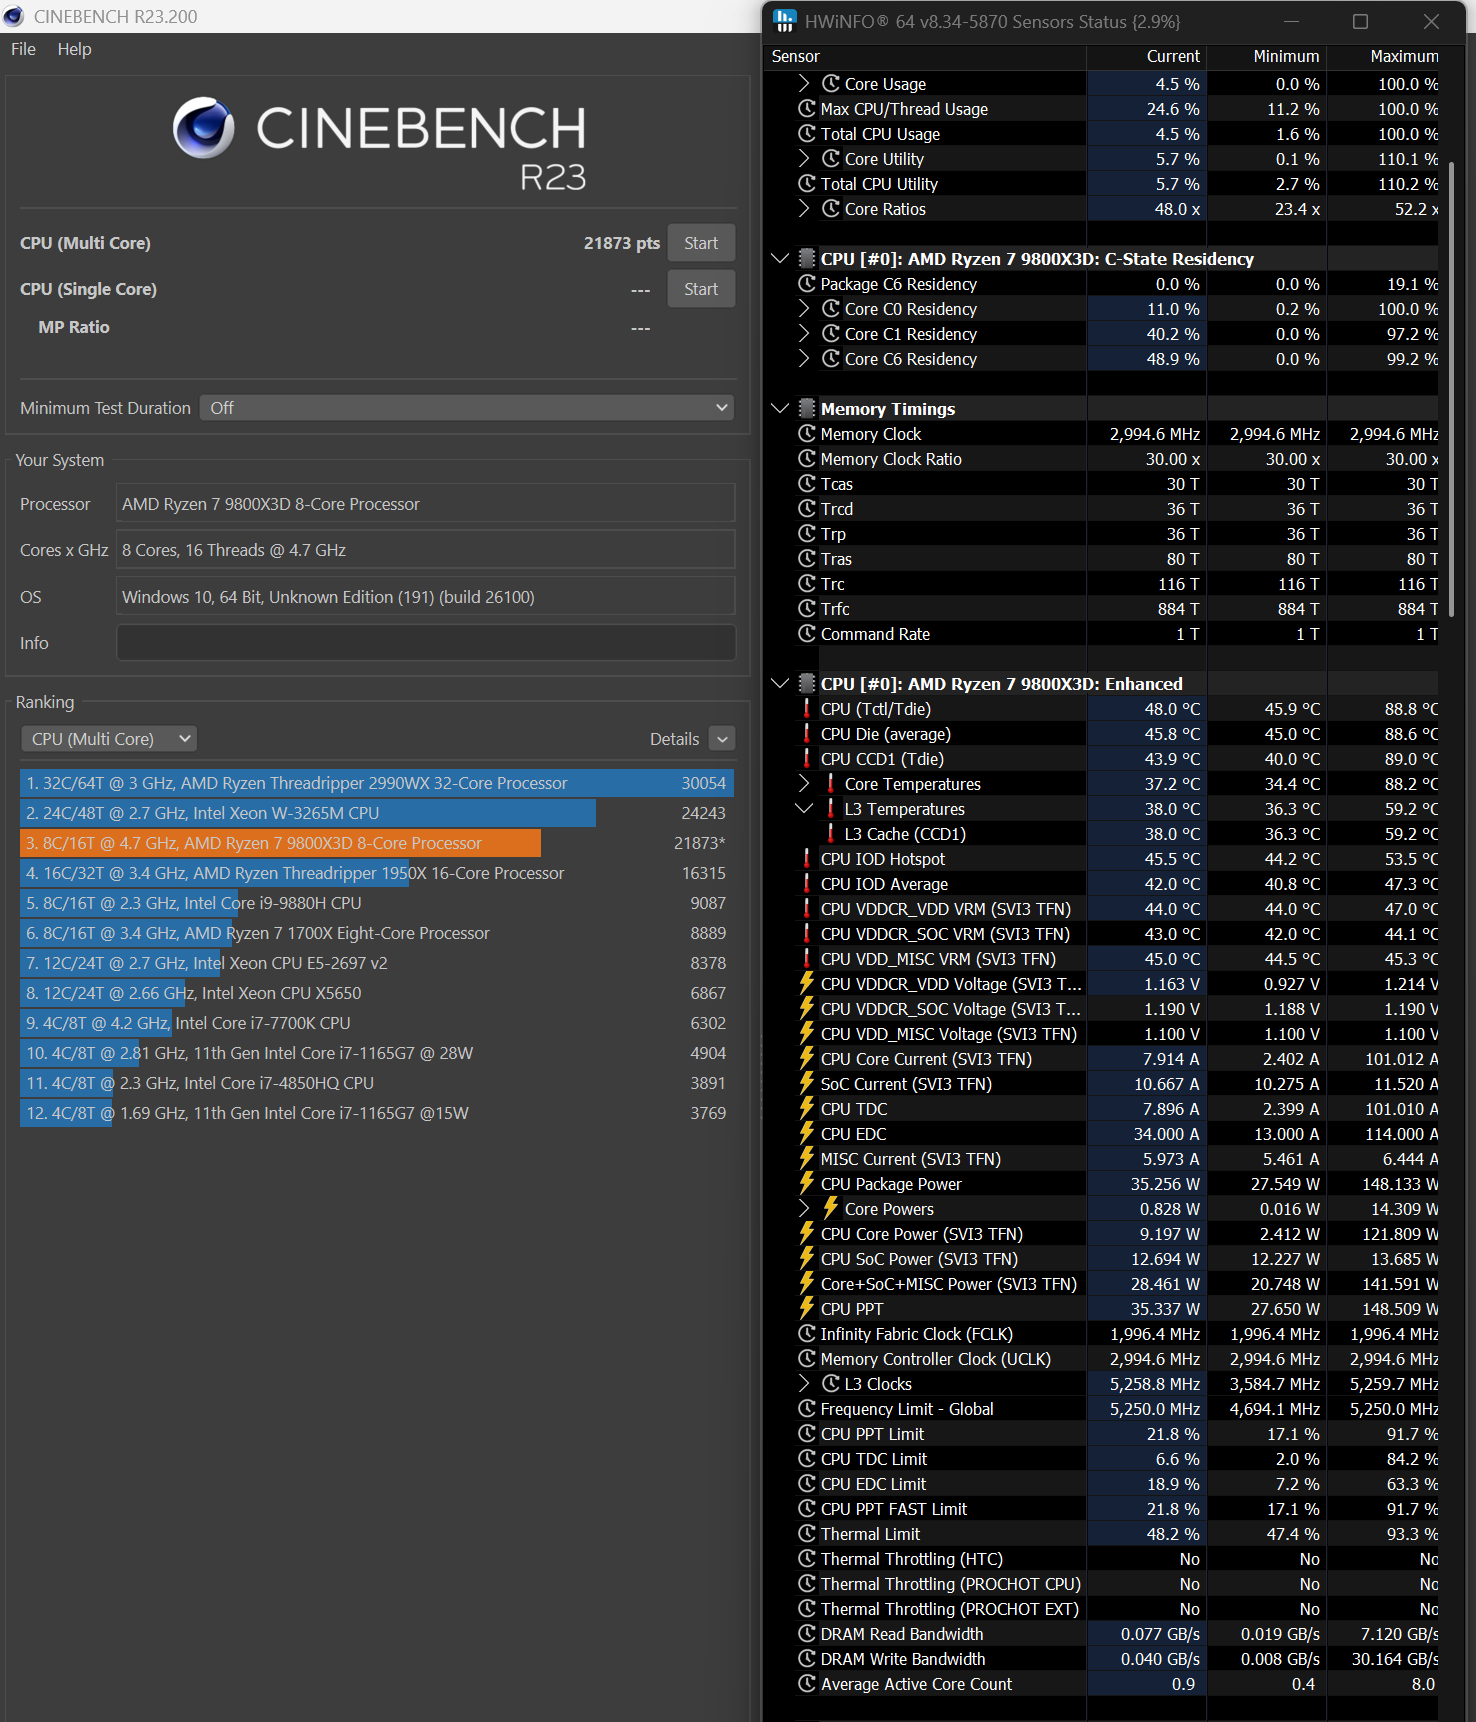This screenshot has height=1722, width=1476.
Task: Click the lightning icon beside SoC Current
Action: coord(807,1084)
